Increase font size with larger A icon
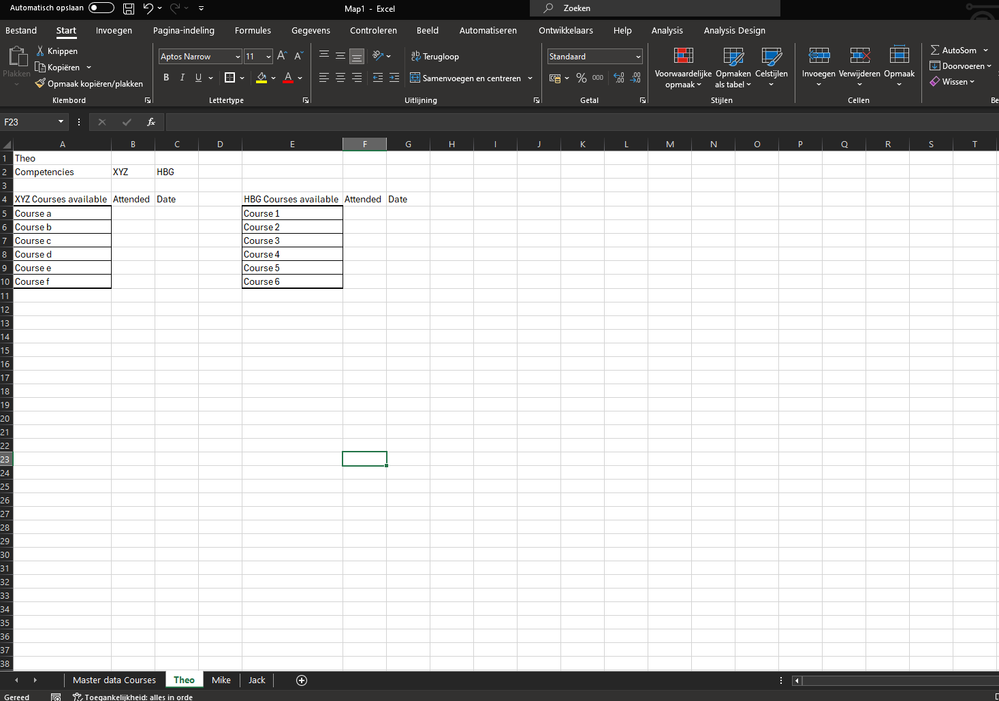Image resolution: width=999 pixels, height=701 pixels. (282, 56)
